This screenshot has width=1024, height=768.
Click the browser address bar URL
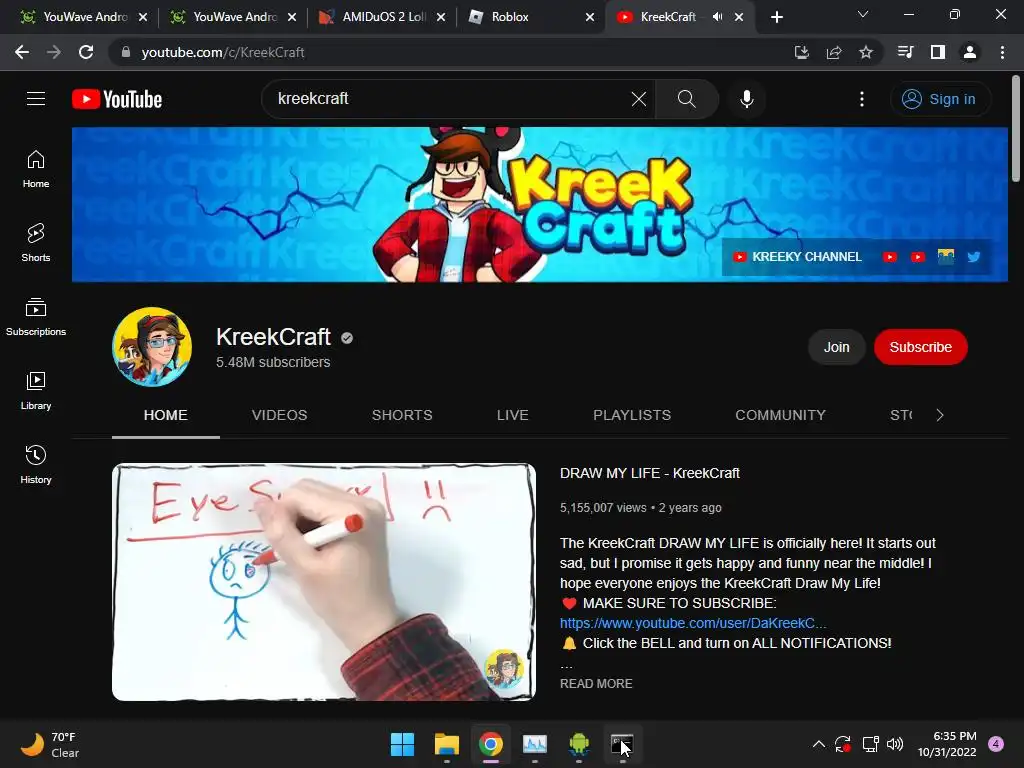223,52
